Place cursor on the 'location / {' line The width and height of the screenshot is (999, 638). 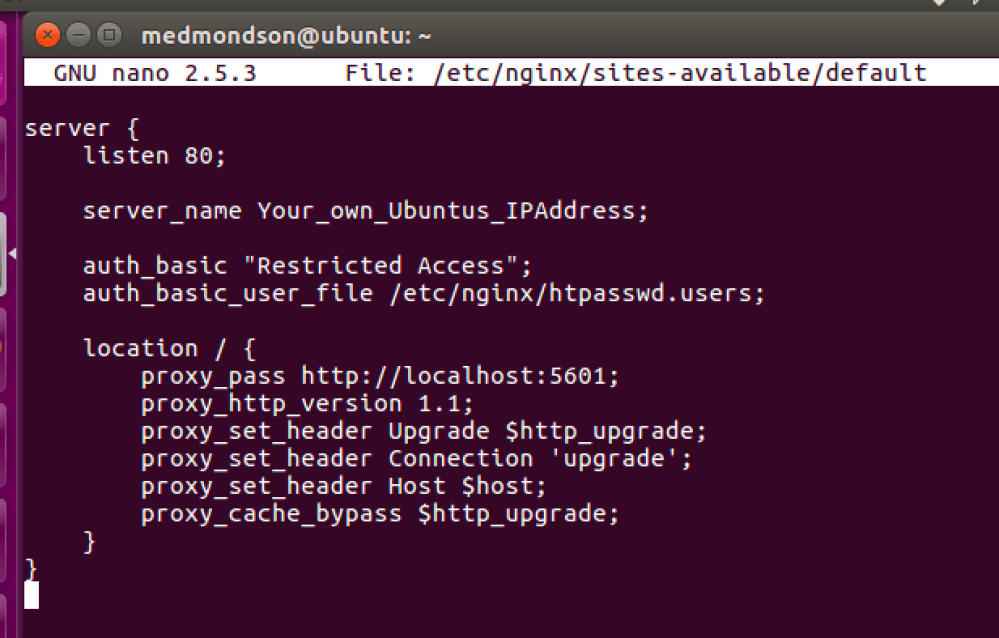[170, 349]
